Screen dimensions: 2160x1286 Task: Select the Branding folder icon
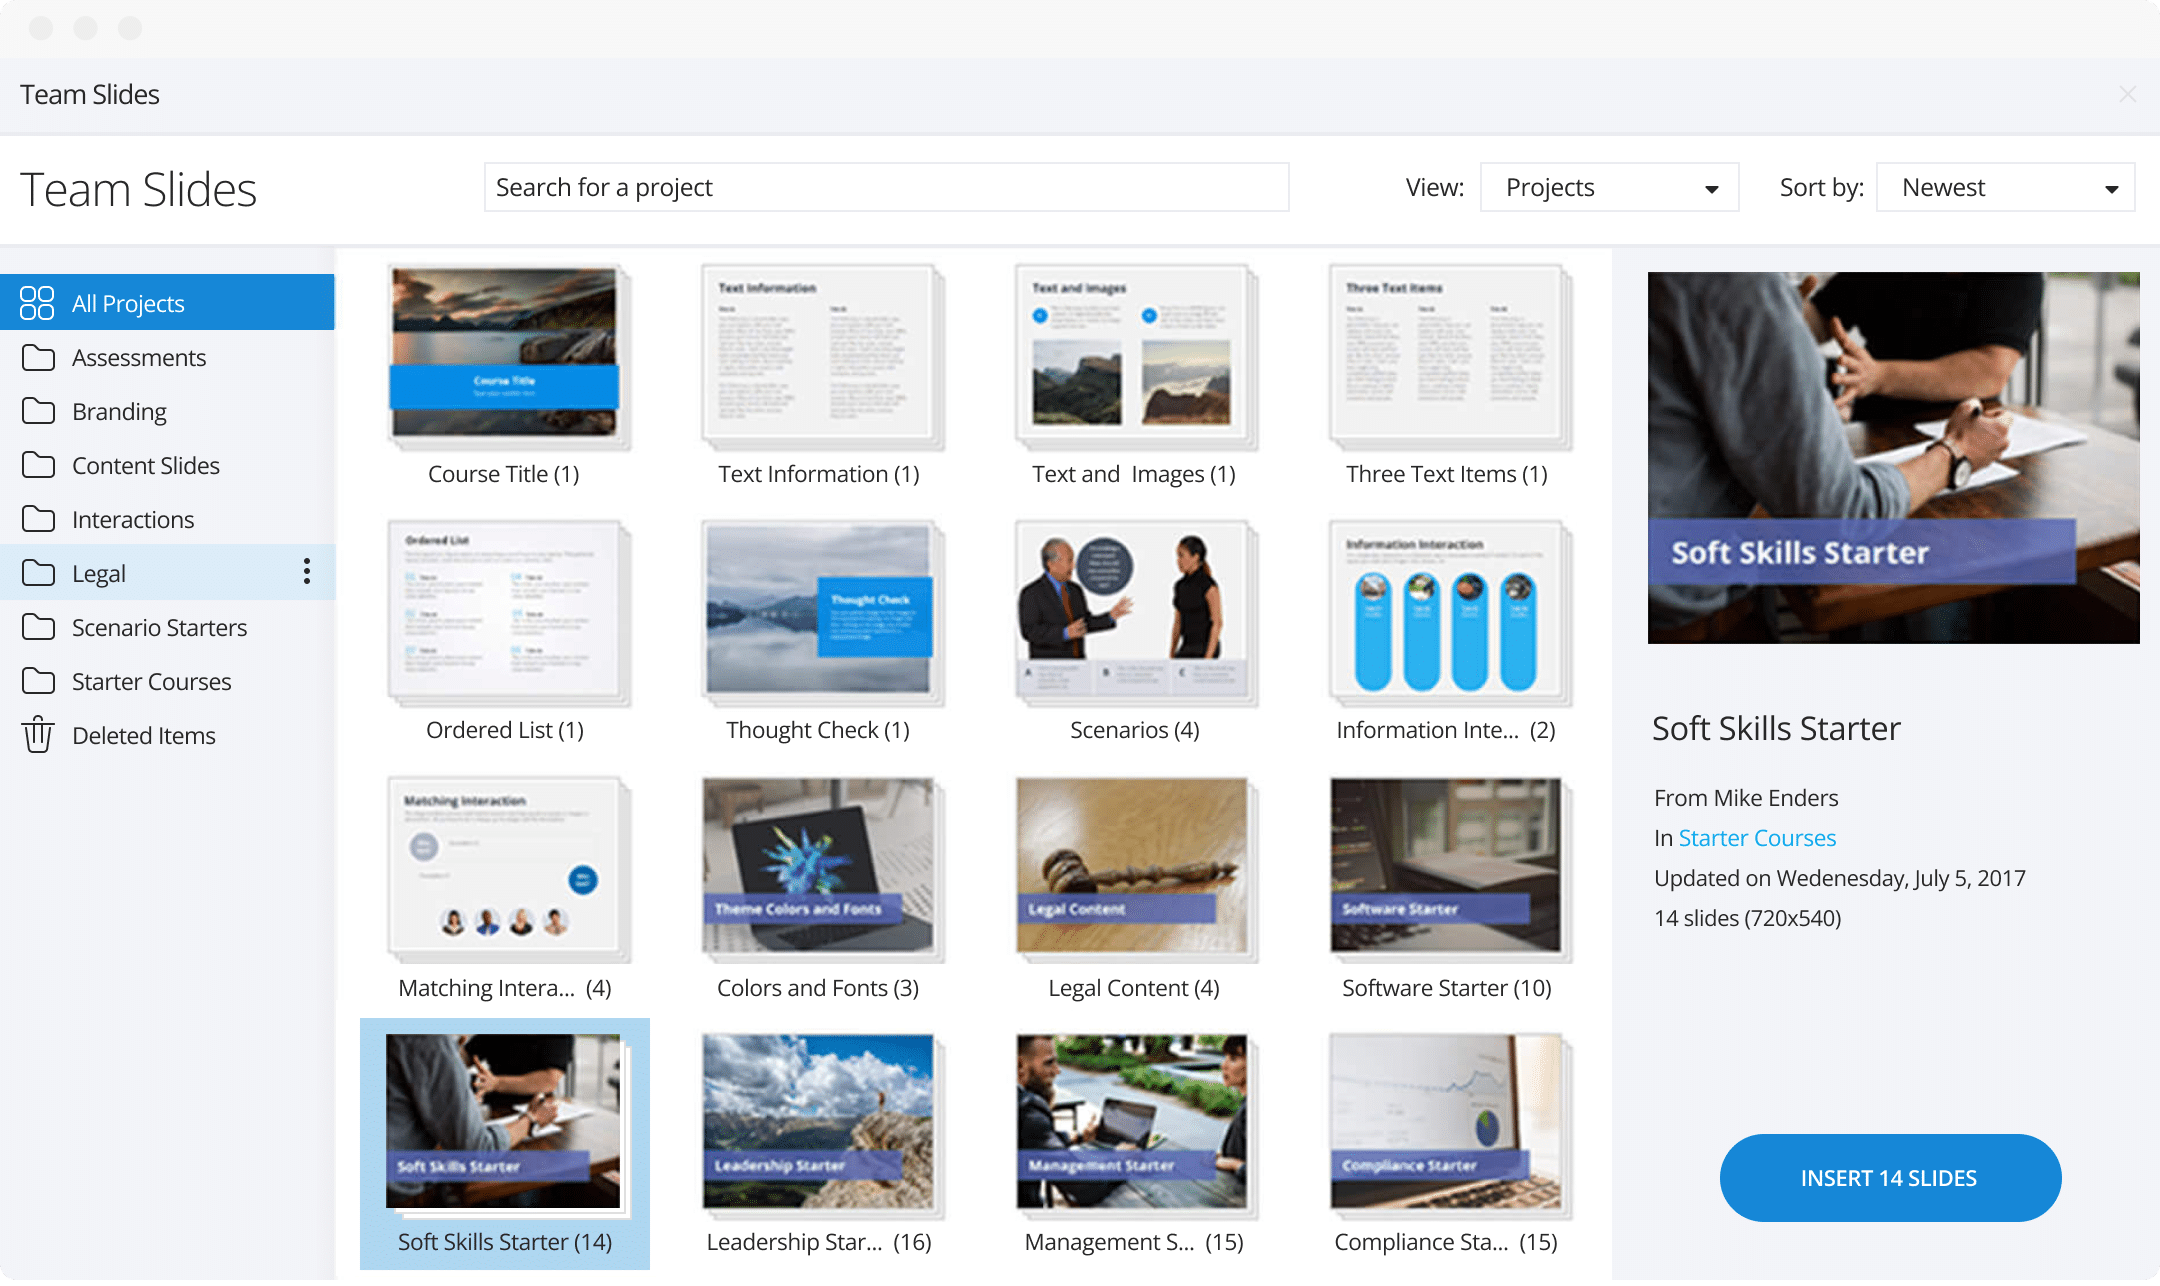38,411
